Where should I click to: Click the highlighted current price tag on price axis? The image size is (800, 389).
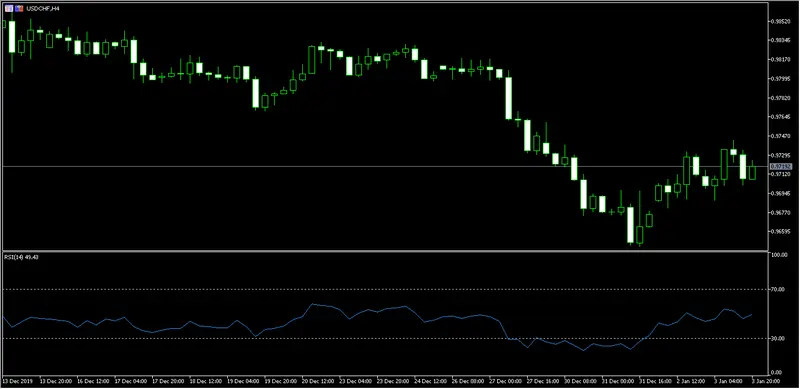pyautogui.click(x=781, y=166)
